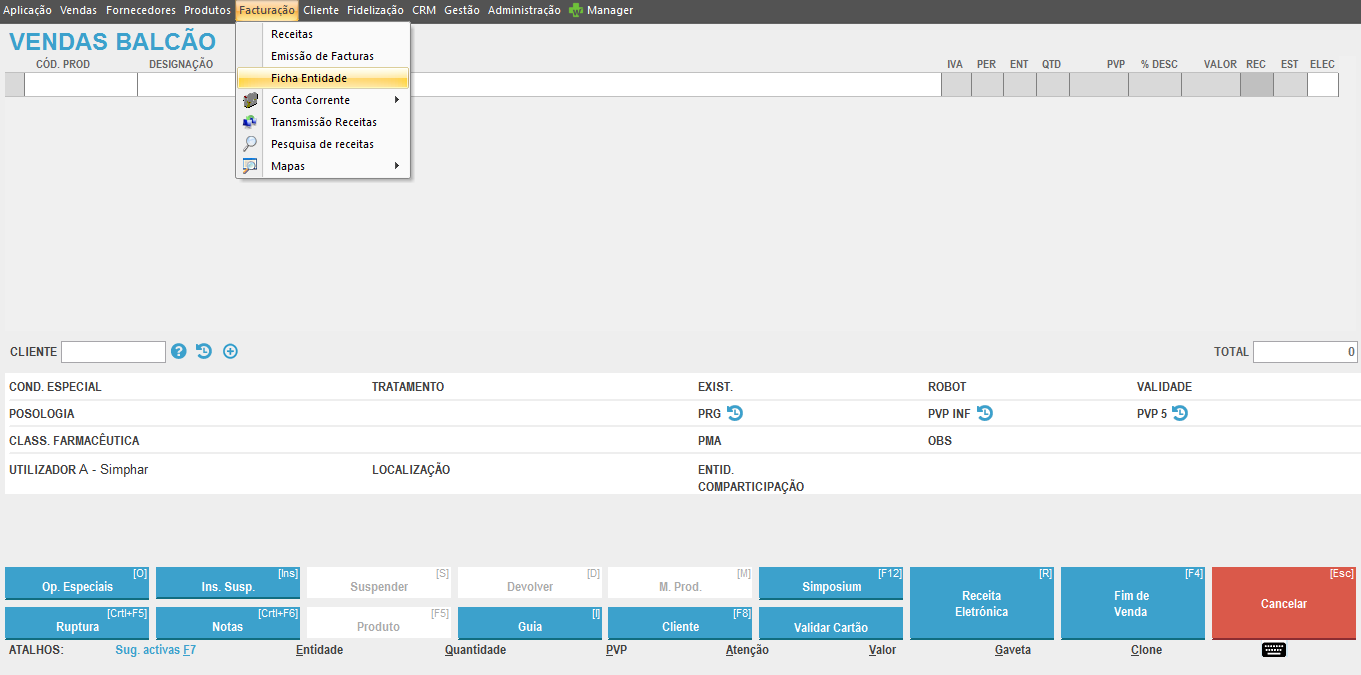The height and width of the screenshot is (675, 1361).
Task: Click the history icon next to Cliente field
Action: (x=204, y=351)
